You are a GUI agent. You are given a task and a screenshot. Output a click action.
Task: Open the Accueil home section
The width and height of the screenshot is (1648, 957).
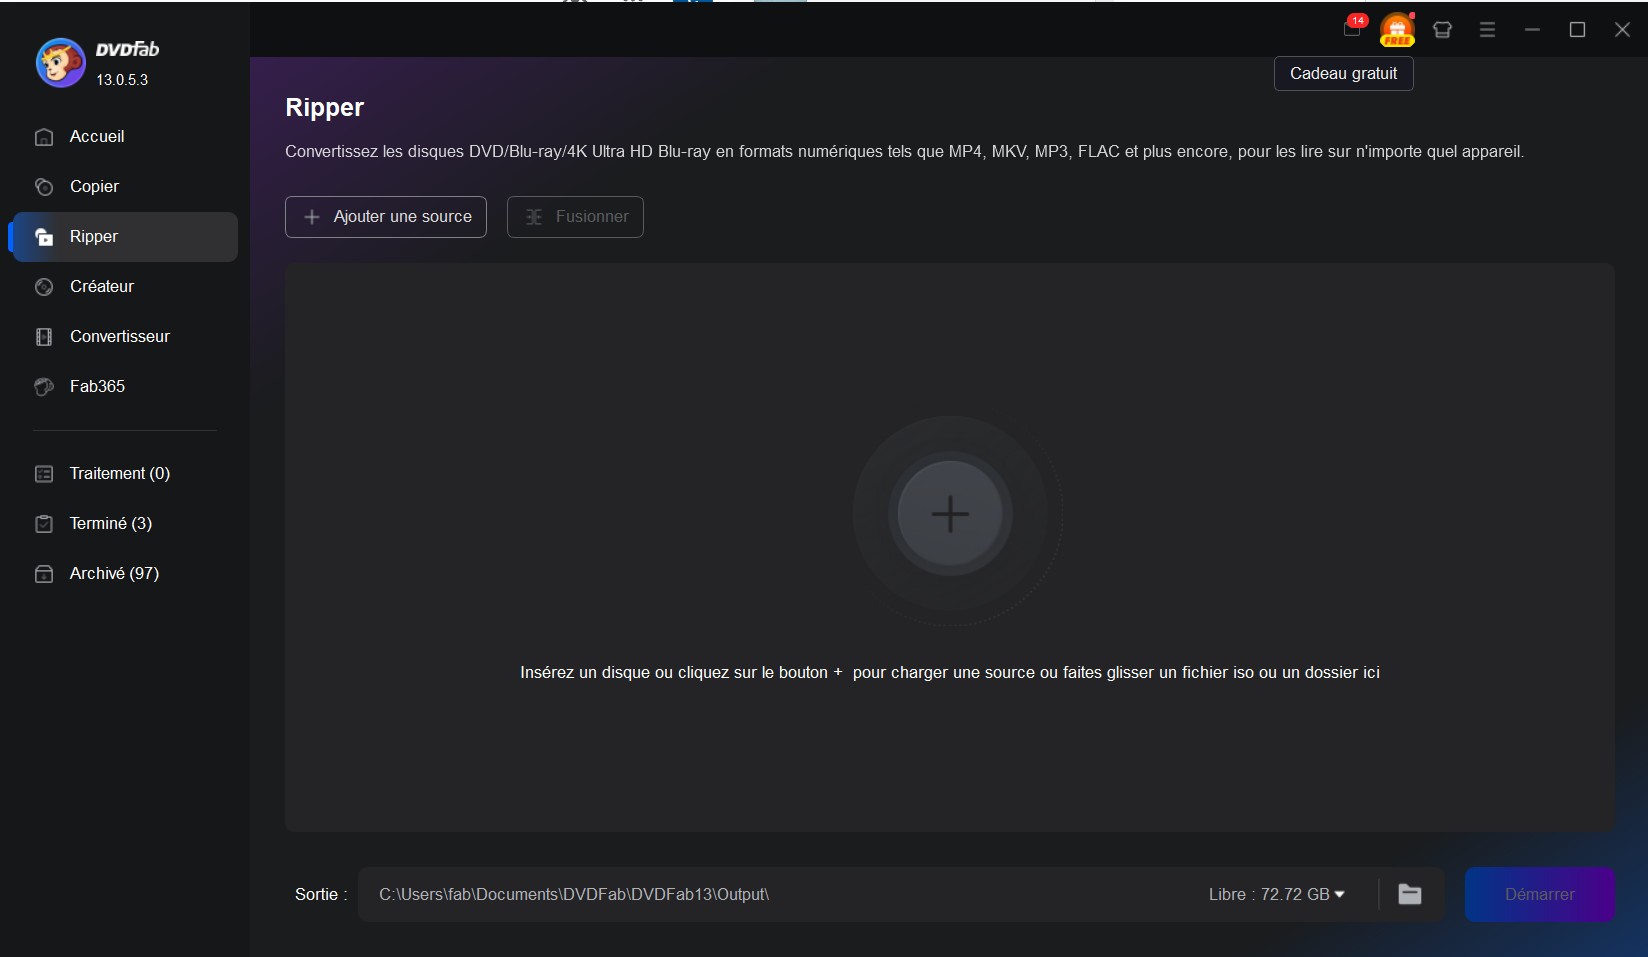coord(44,137)
